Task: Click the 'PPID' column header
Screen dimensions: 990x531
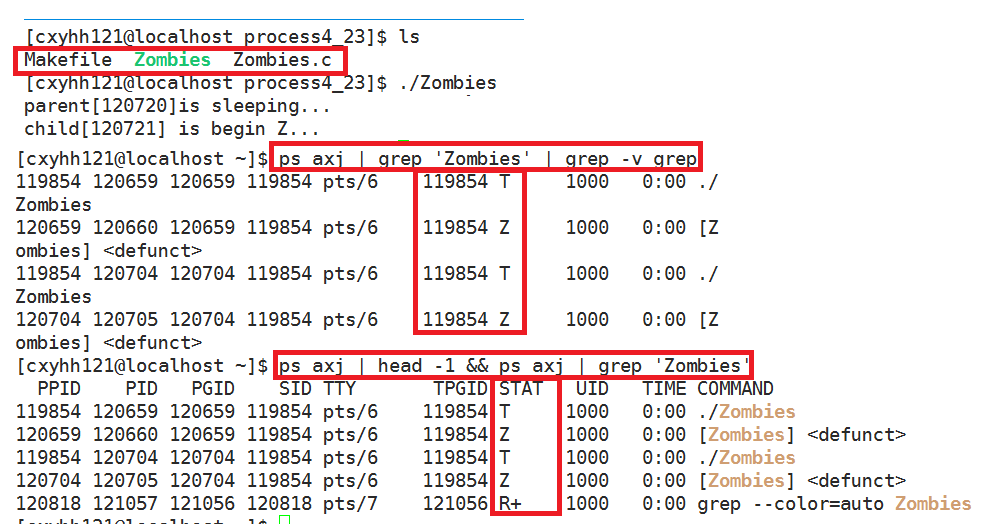Action: (x=59, y=388)
